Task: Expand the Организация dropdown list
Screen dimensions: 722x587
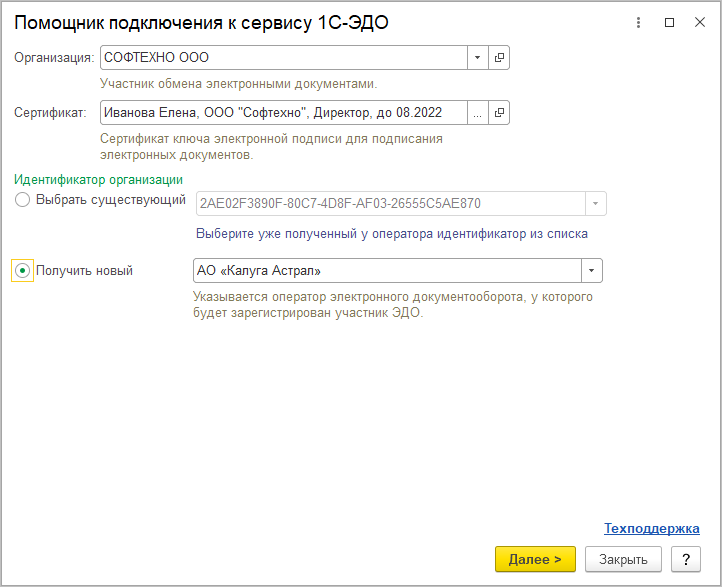Action: (477, 58)
